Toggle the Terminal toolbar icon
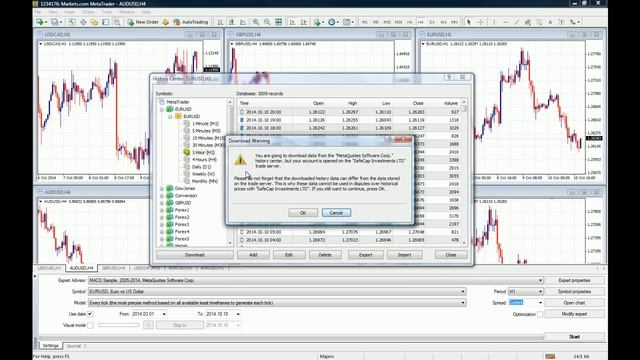 coord(105,22)
